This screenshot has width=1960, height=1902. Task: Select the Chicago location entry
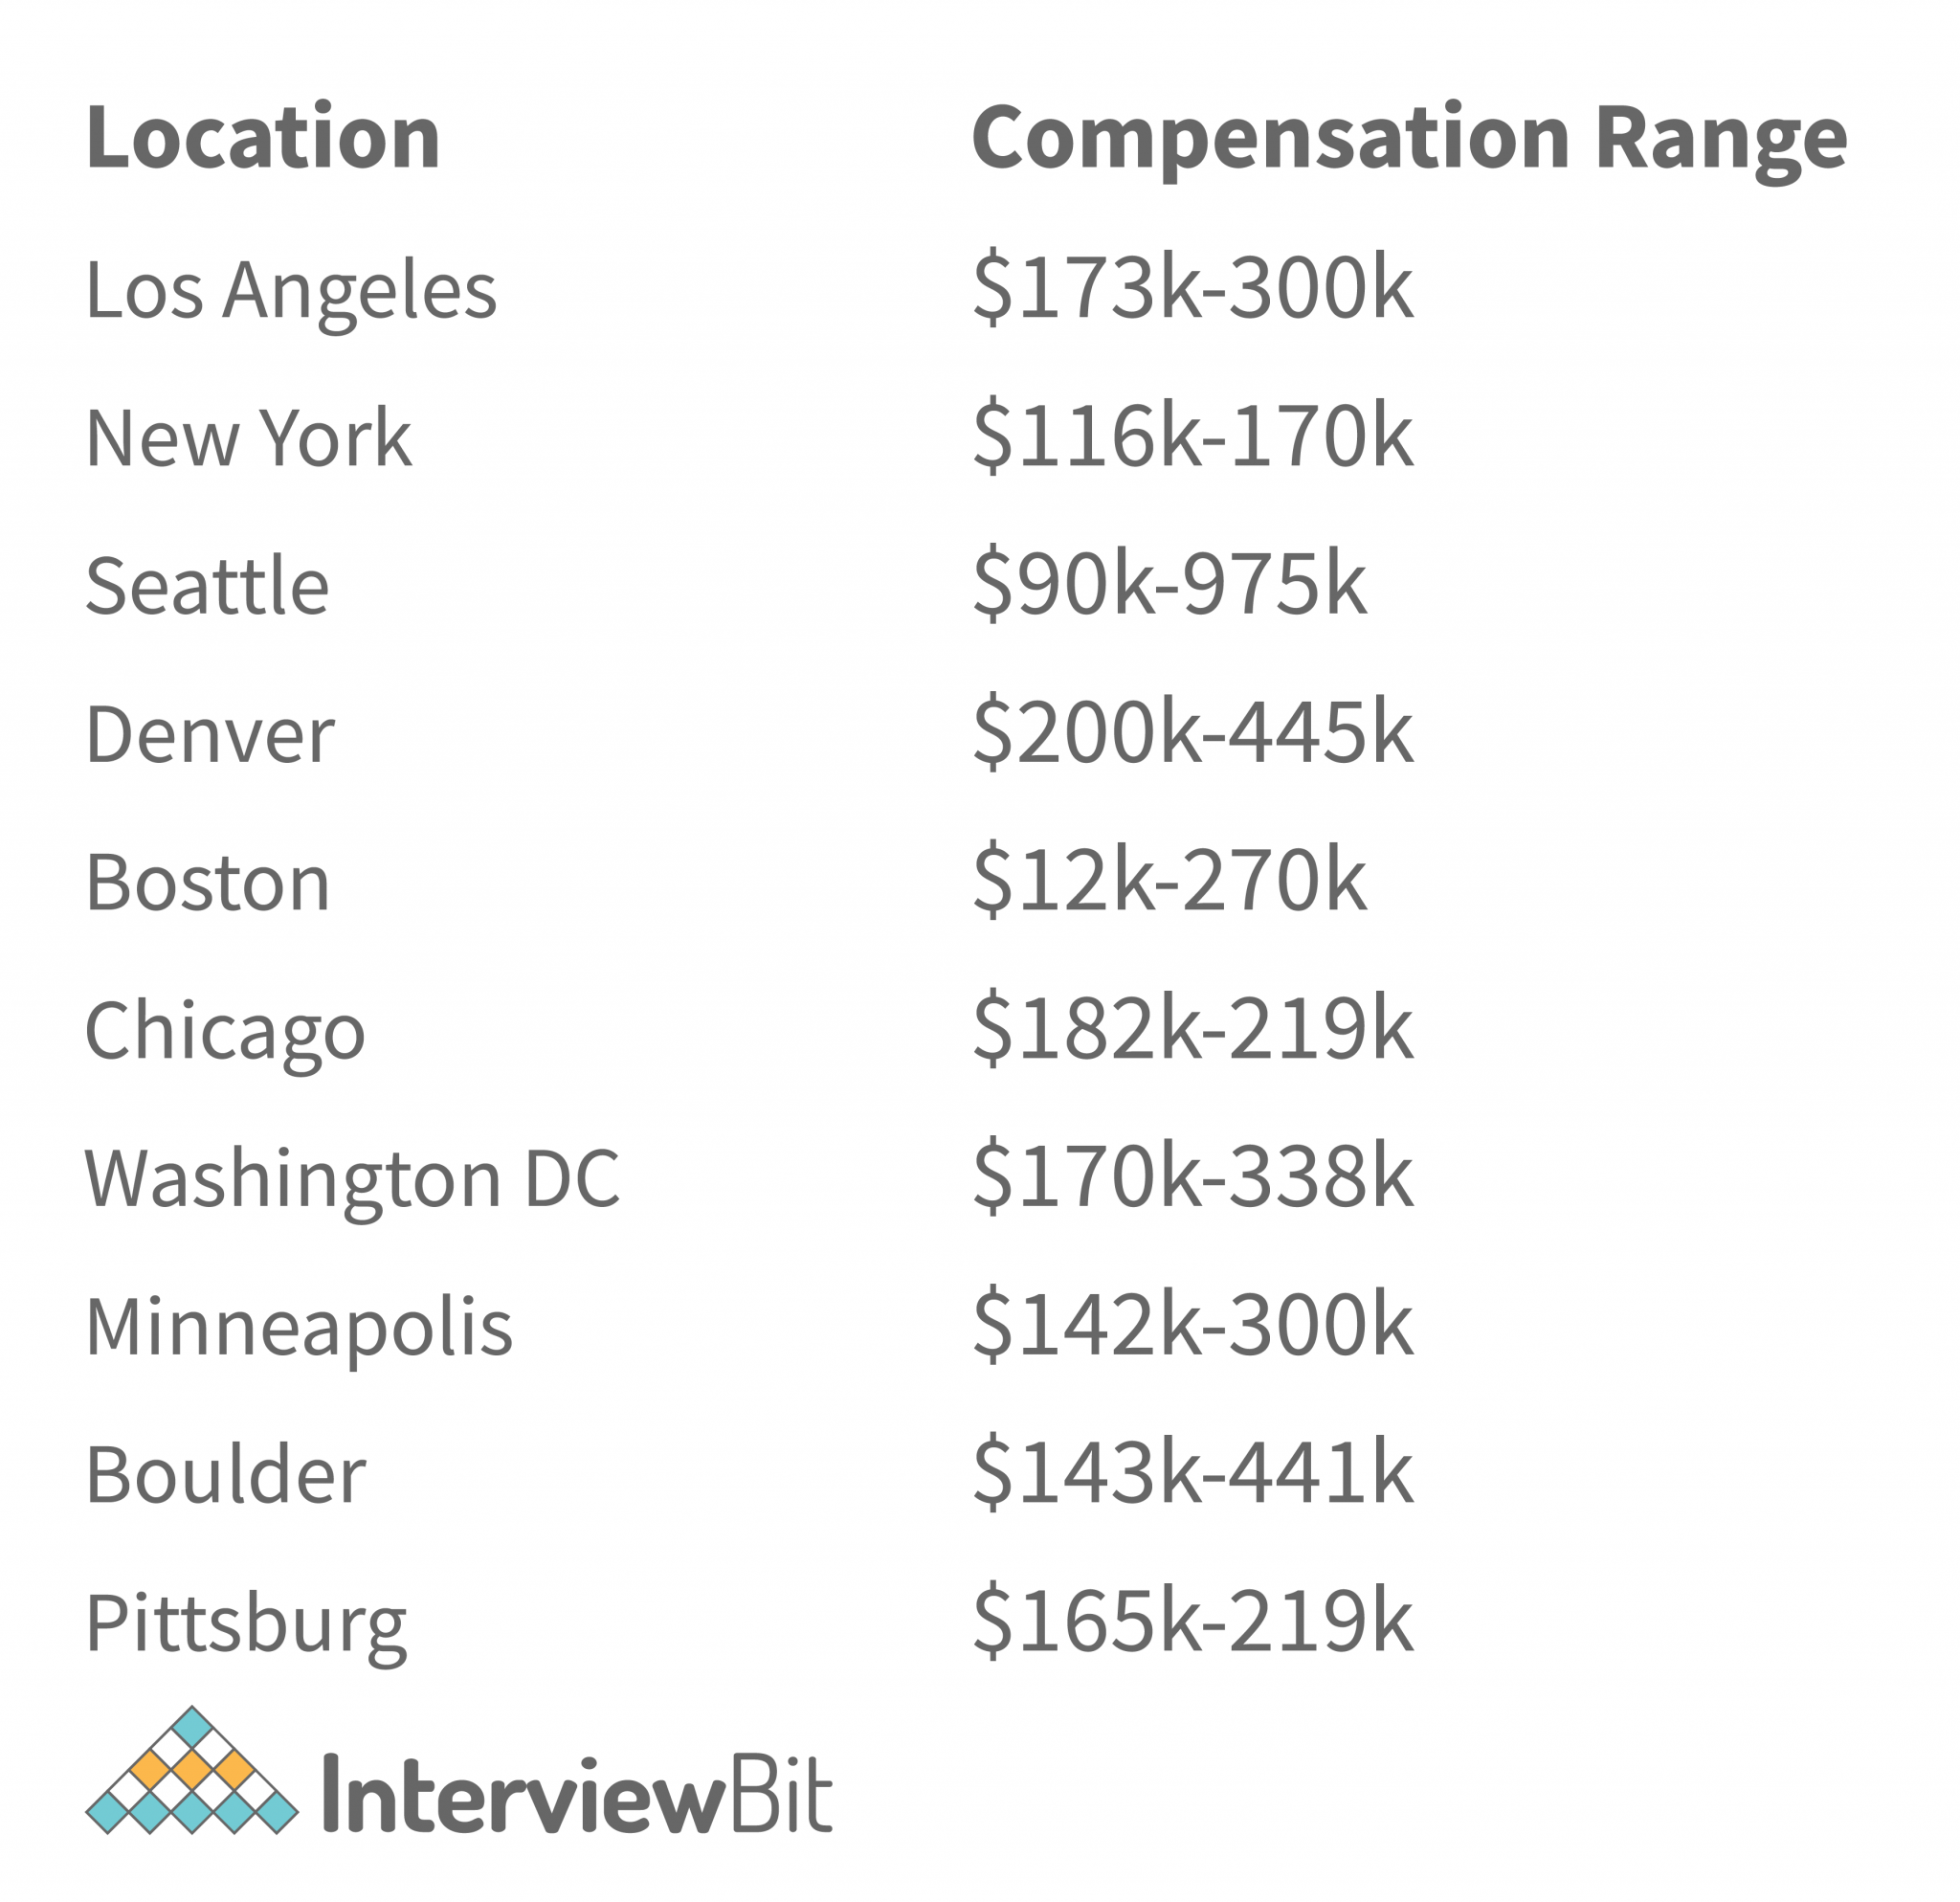point(225,1032)
